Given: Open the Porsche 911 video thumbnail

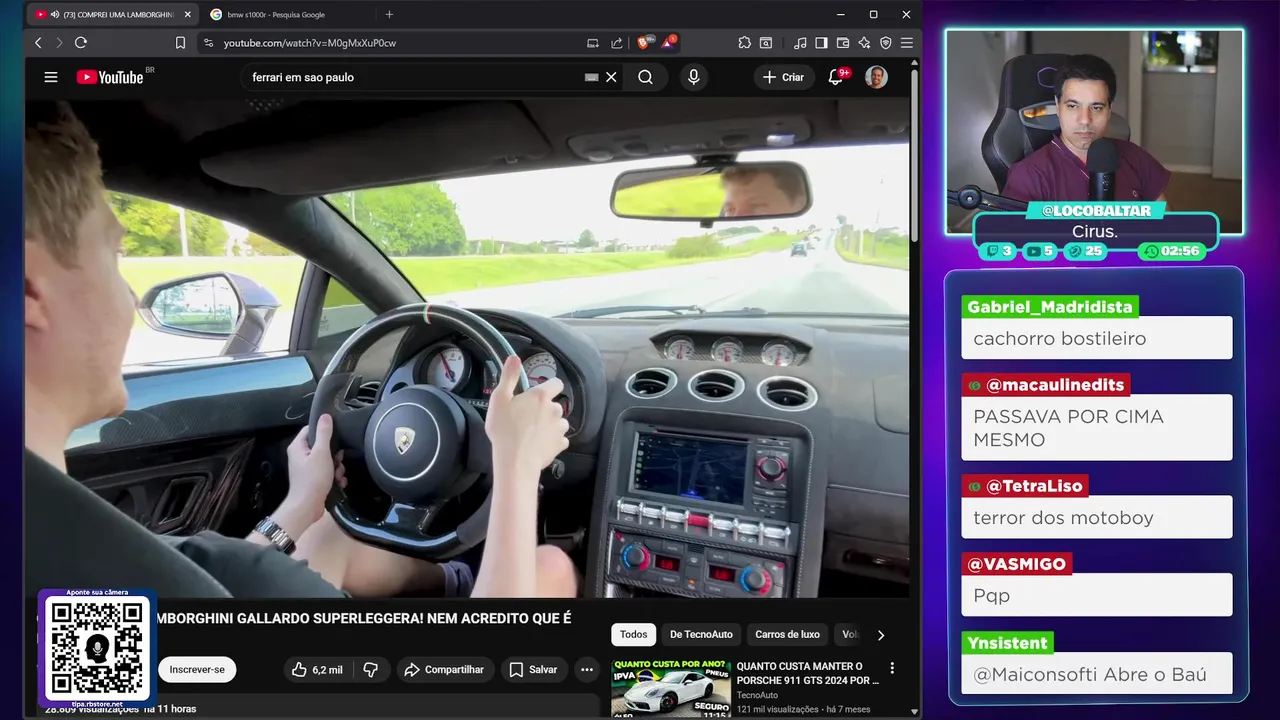Looking at the screenshot, I should tap(671, 687).
